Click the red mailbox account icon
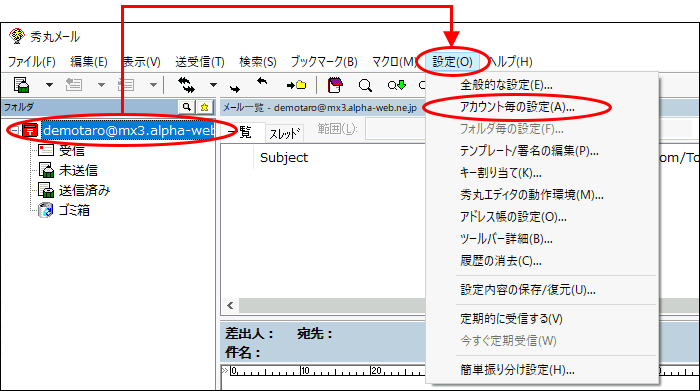This screenshot has width=700, height=391. pos(30,130)
